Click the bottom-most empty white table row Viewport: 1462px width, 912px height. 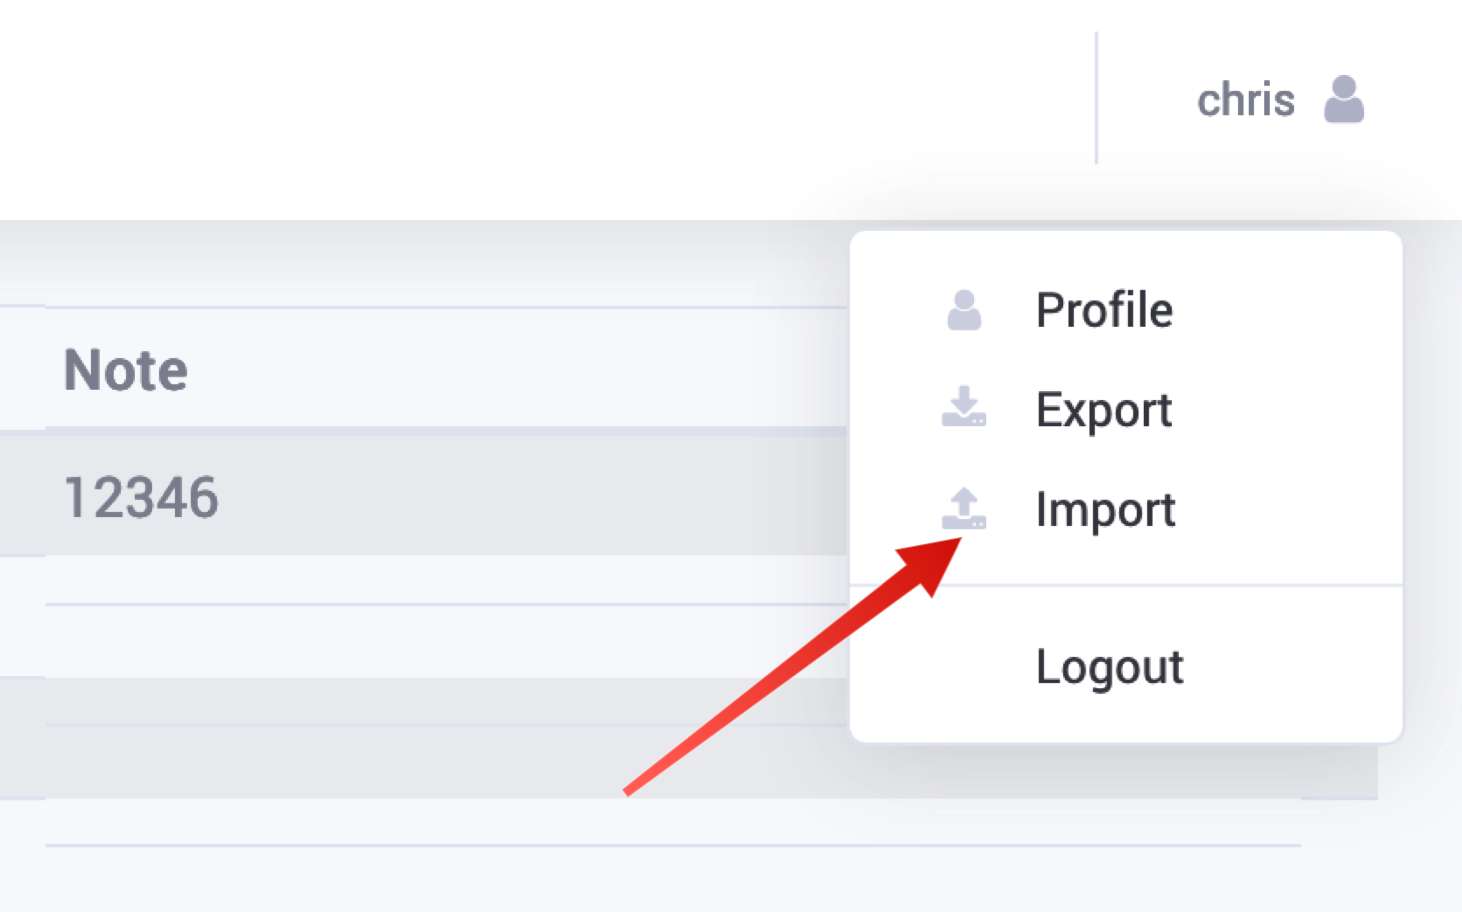(672, 822)
